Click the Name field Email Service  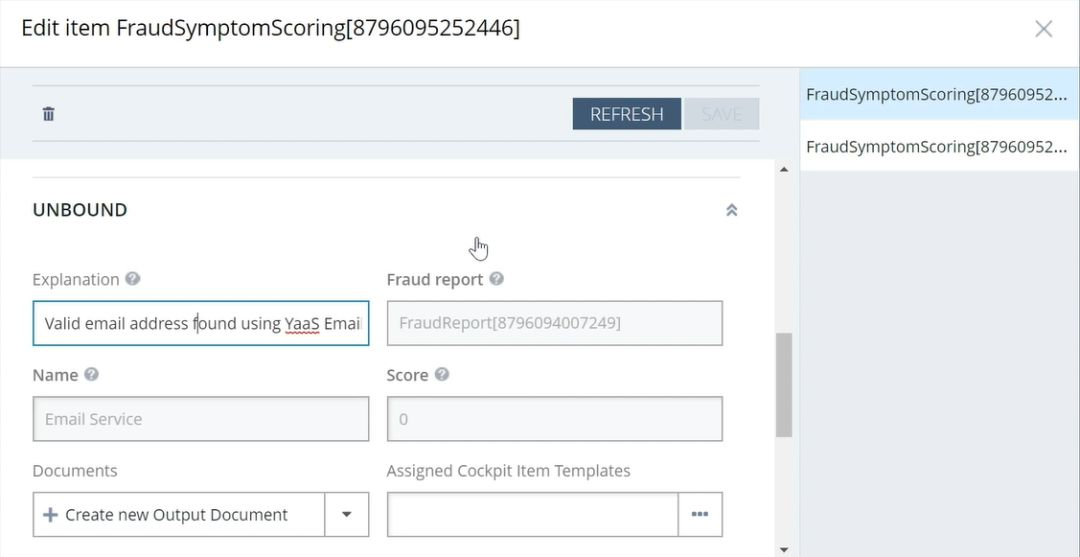pyautogui.click(x=201, y=419)
